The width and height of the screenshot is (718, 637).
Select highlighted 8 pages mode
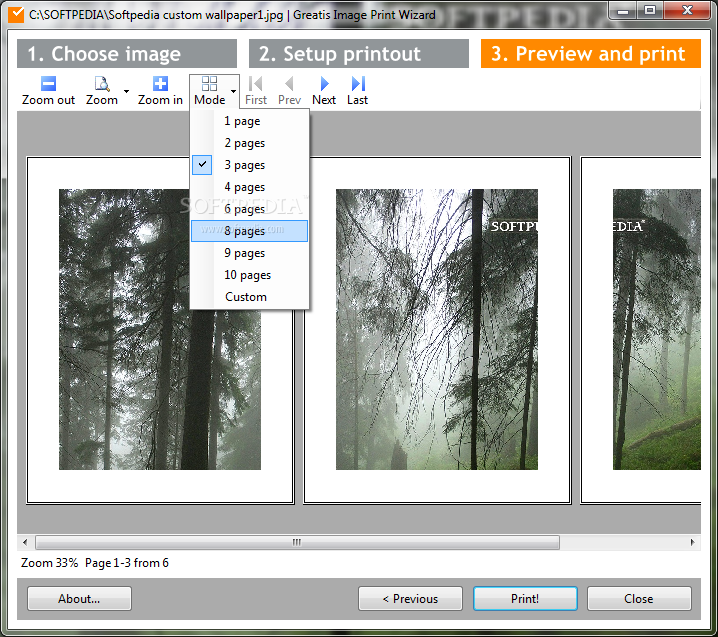tap(250, 231)
